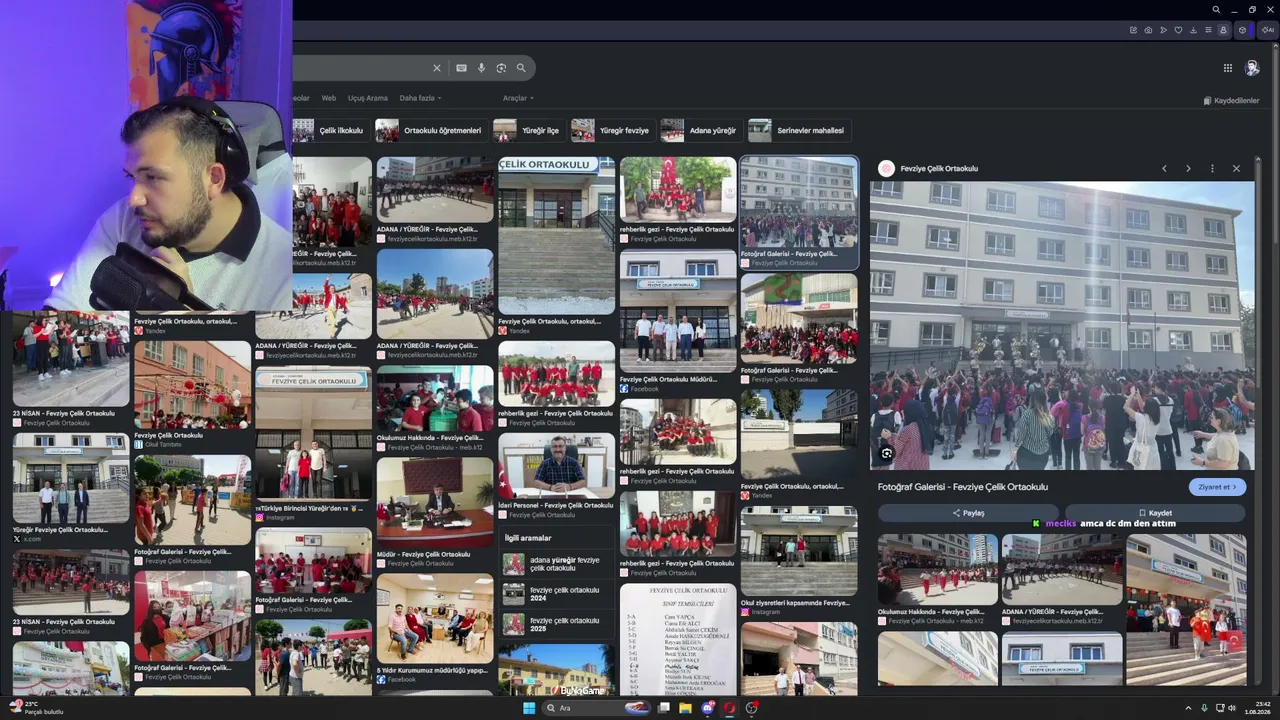Screen dimensions: 1280x720
Task: Click the large preview image of the school
Action: [x=1061, y=325]
